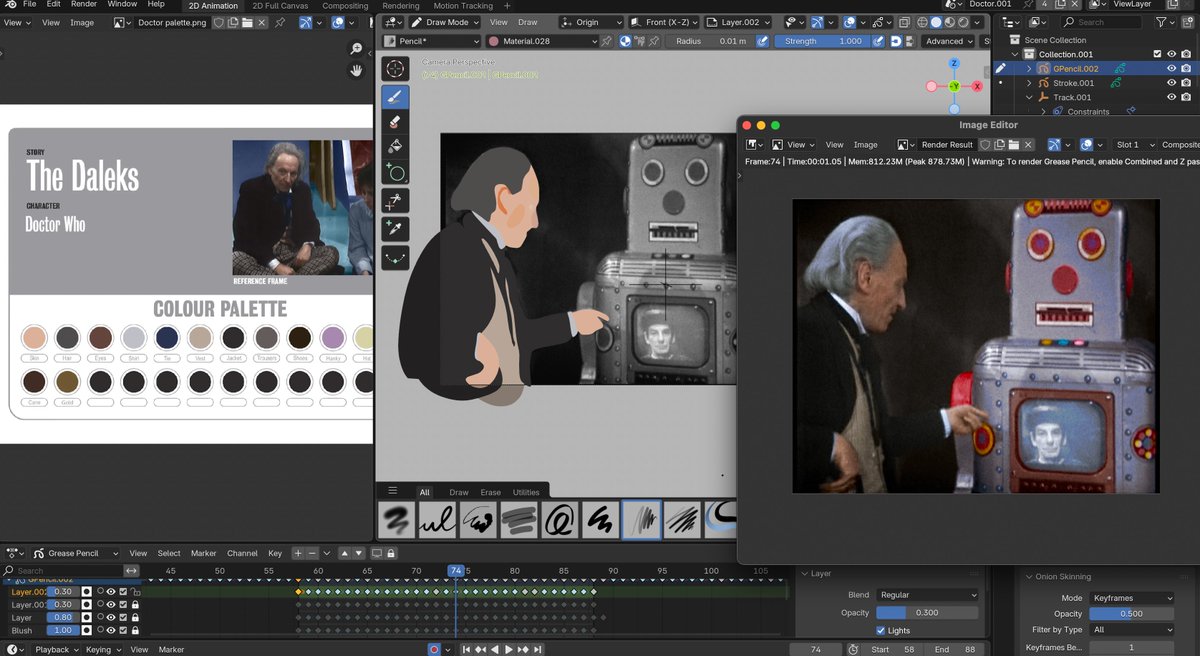The height and width of the screenshot is (656, 1200).
Task: Adjust the Onion Skinning Opacity 0.500 slider
Action: (x=1131, y=614)
